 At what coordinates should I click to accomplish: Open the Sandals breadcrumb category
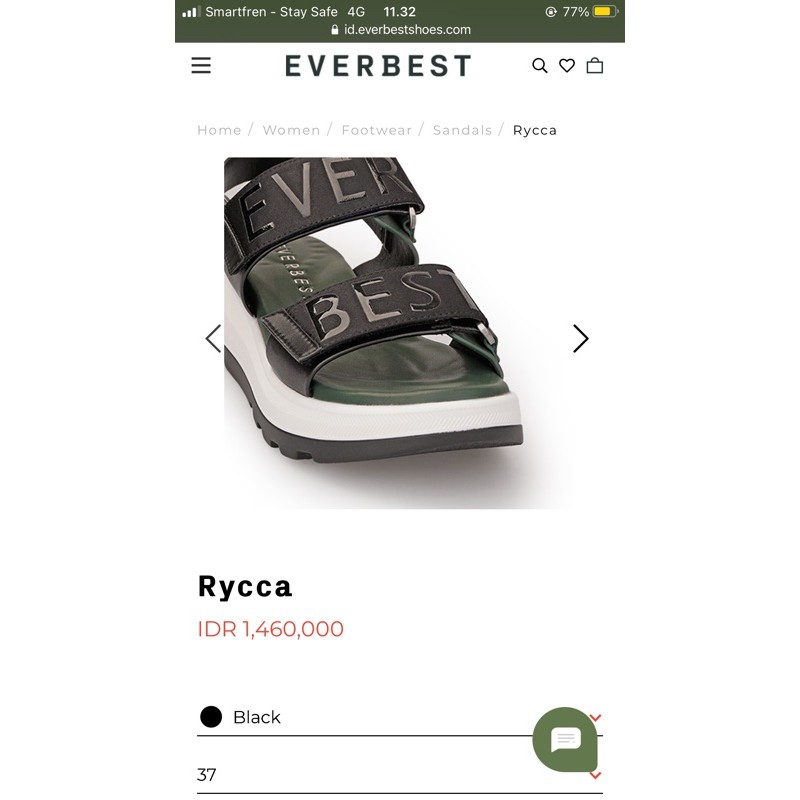[x=463, y=131]
